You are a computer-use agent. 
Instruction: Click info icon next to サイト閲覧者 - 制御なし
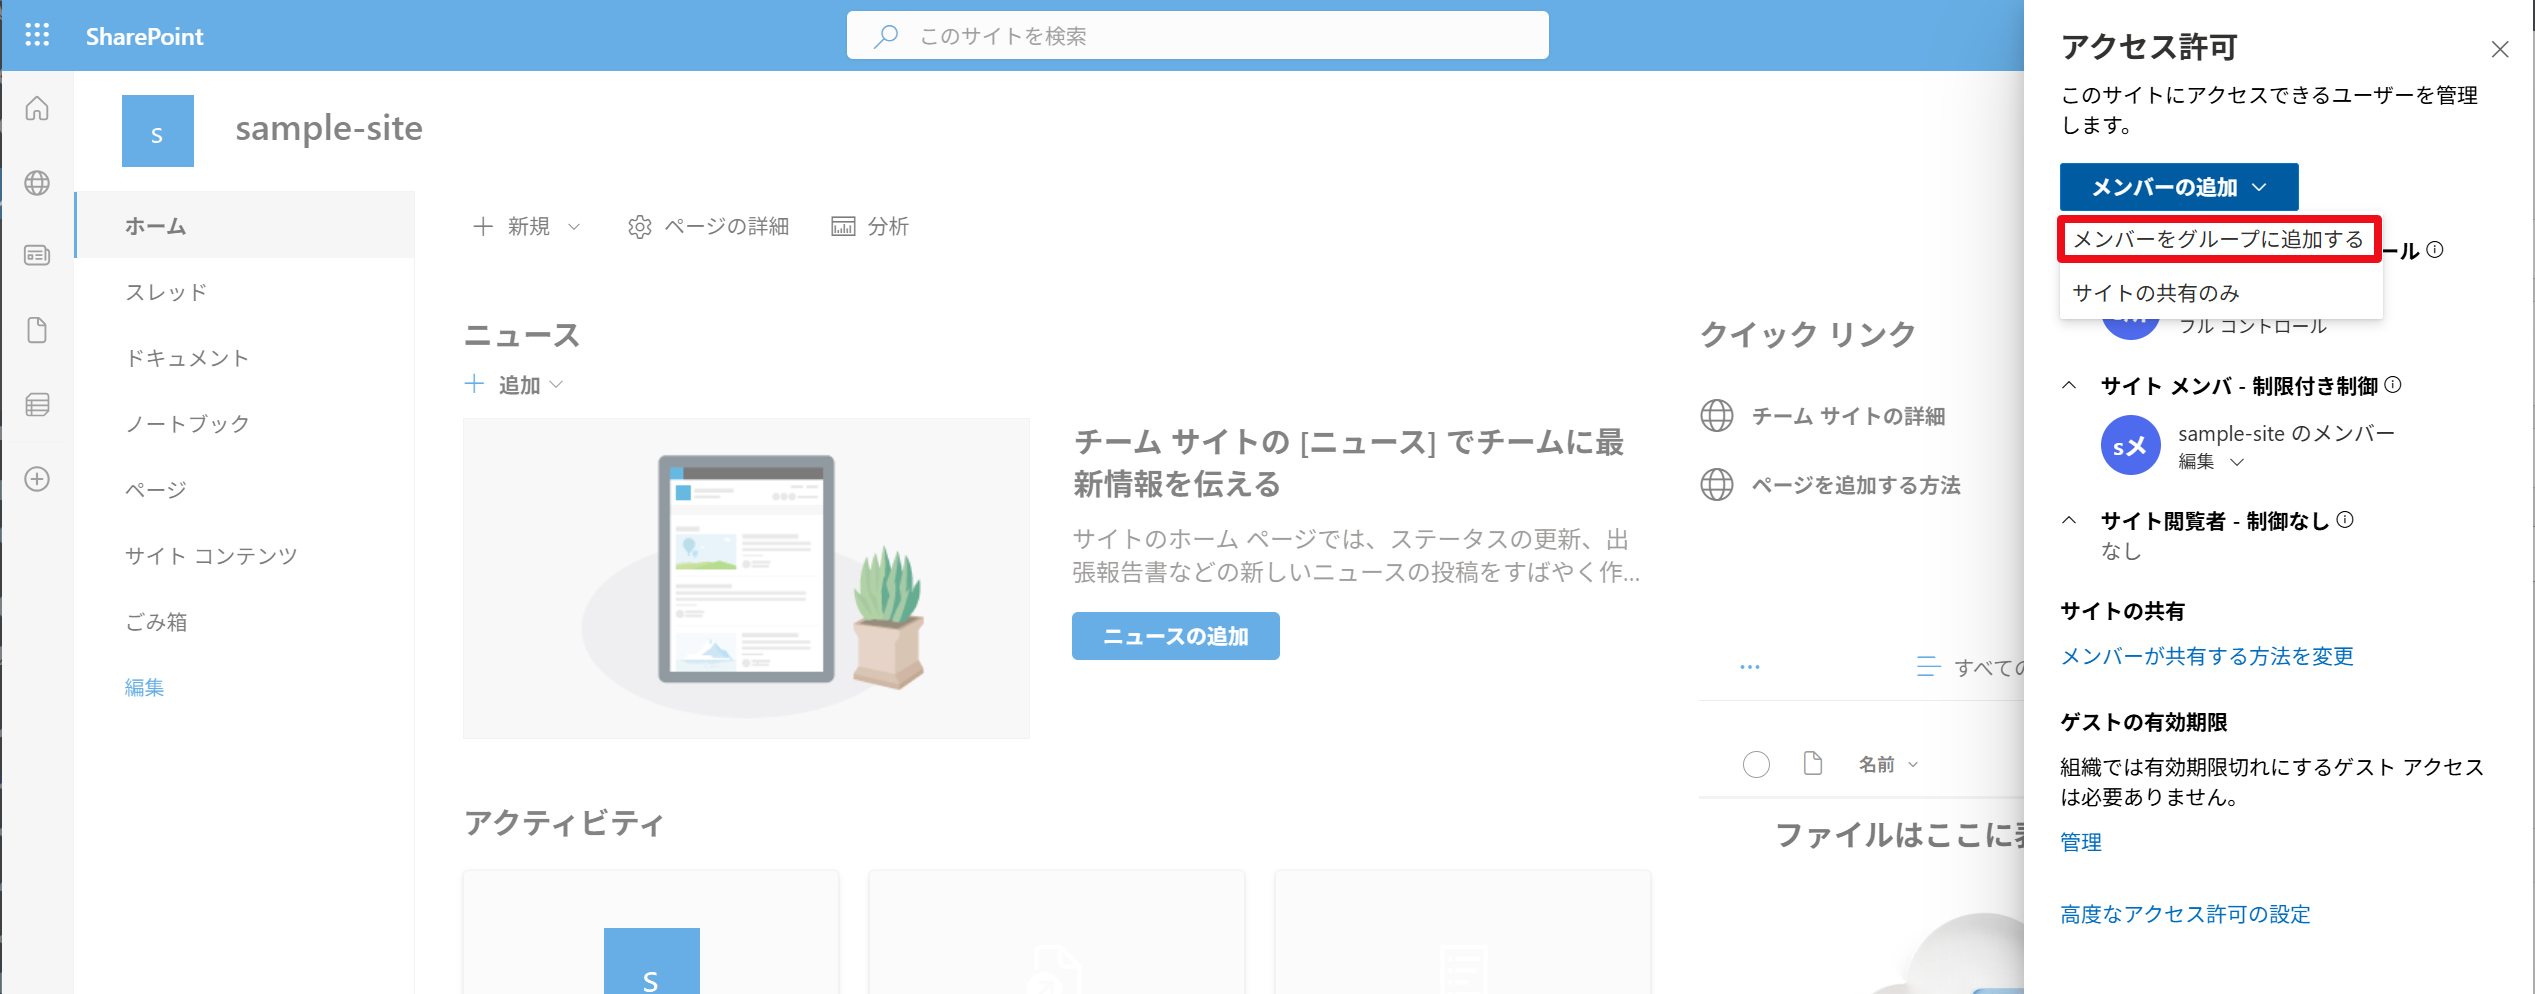click(2345, 520)
